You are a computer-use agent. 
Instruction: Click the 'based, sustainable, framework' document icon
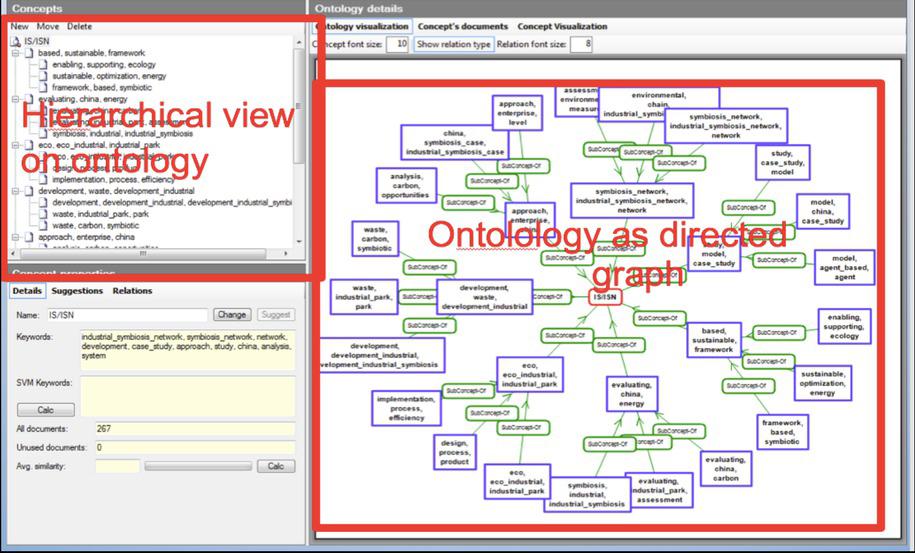point(29,53)
